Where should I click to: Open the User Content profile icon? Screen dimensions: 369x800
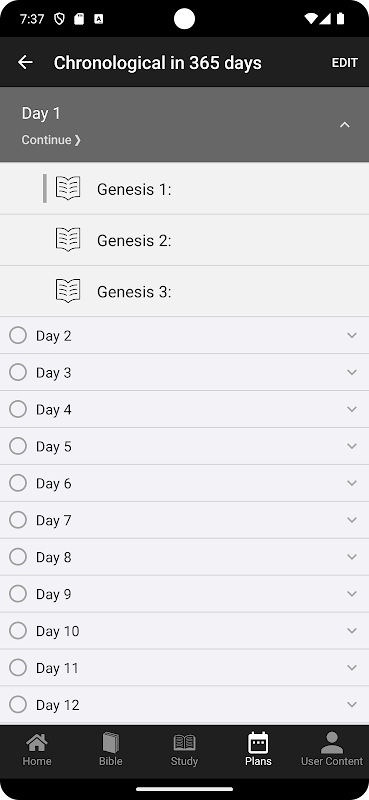click(332, 742)
